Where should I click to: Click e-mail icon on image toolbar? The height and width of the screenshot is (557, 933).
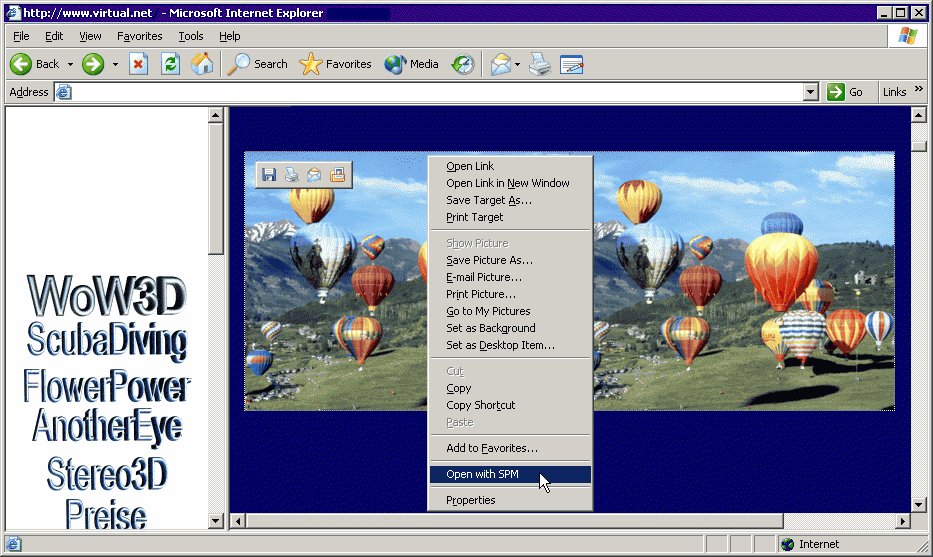coord(314,175)
